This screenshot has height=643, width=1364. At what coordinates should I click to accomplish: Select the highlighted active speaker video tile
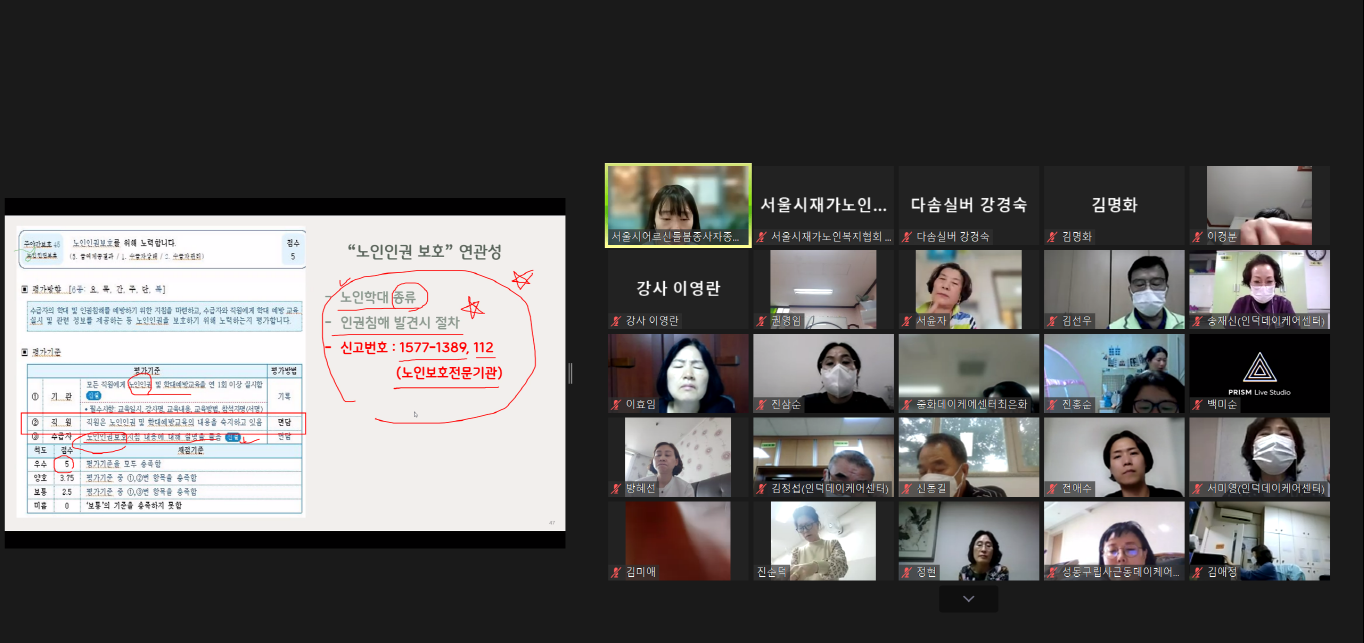(x=678, y=205)
